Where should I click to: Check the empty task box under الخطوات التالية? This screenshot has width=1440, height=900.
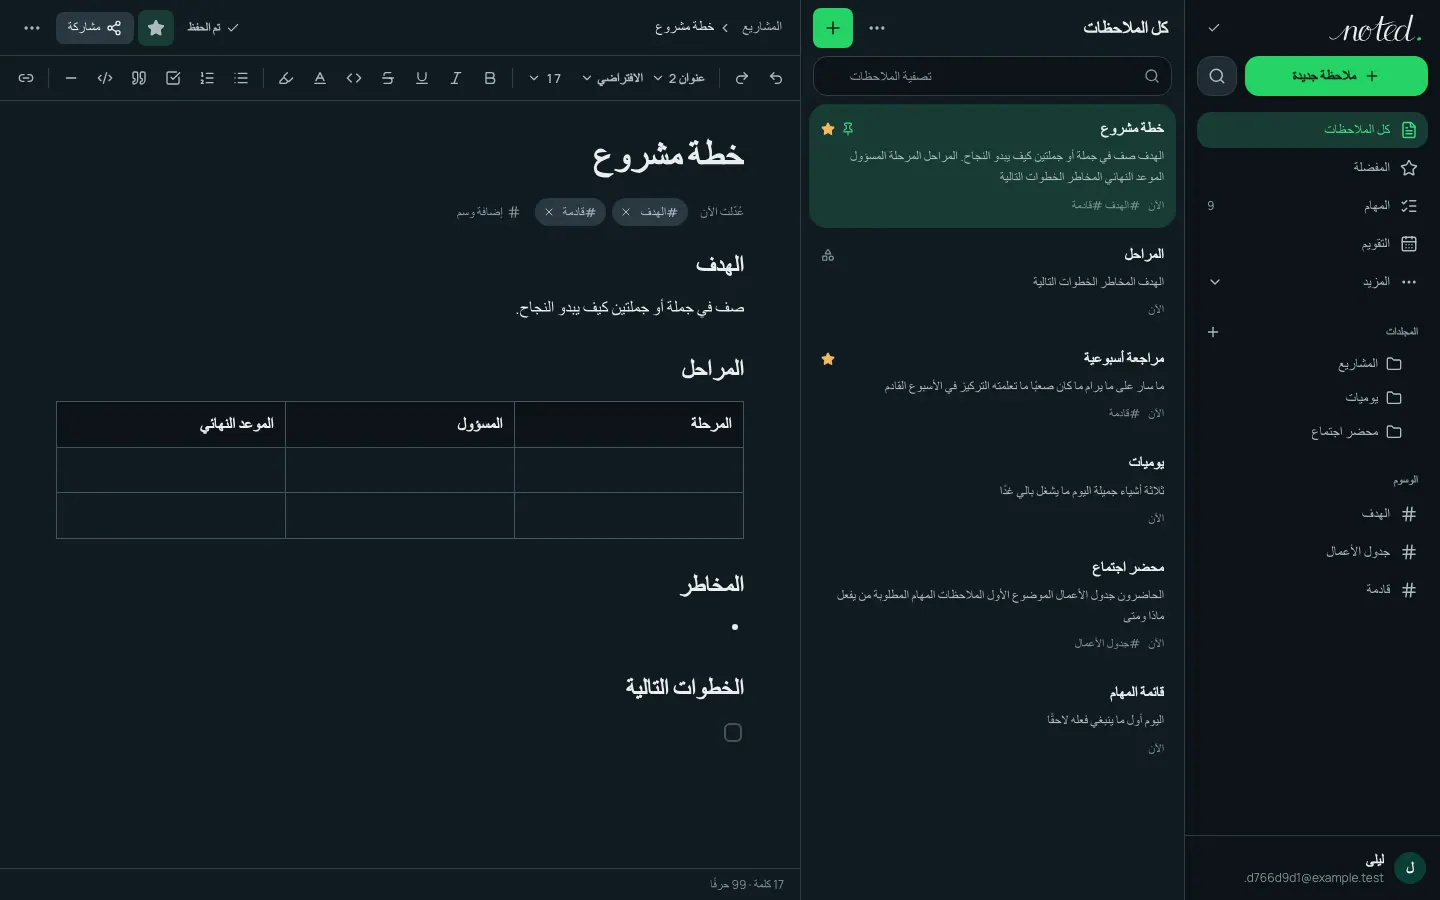733,733
